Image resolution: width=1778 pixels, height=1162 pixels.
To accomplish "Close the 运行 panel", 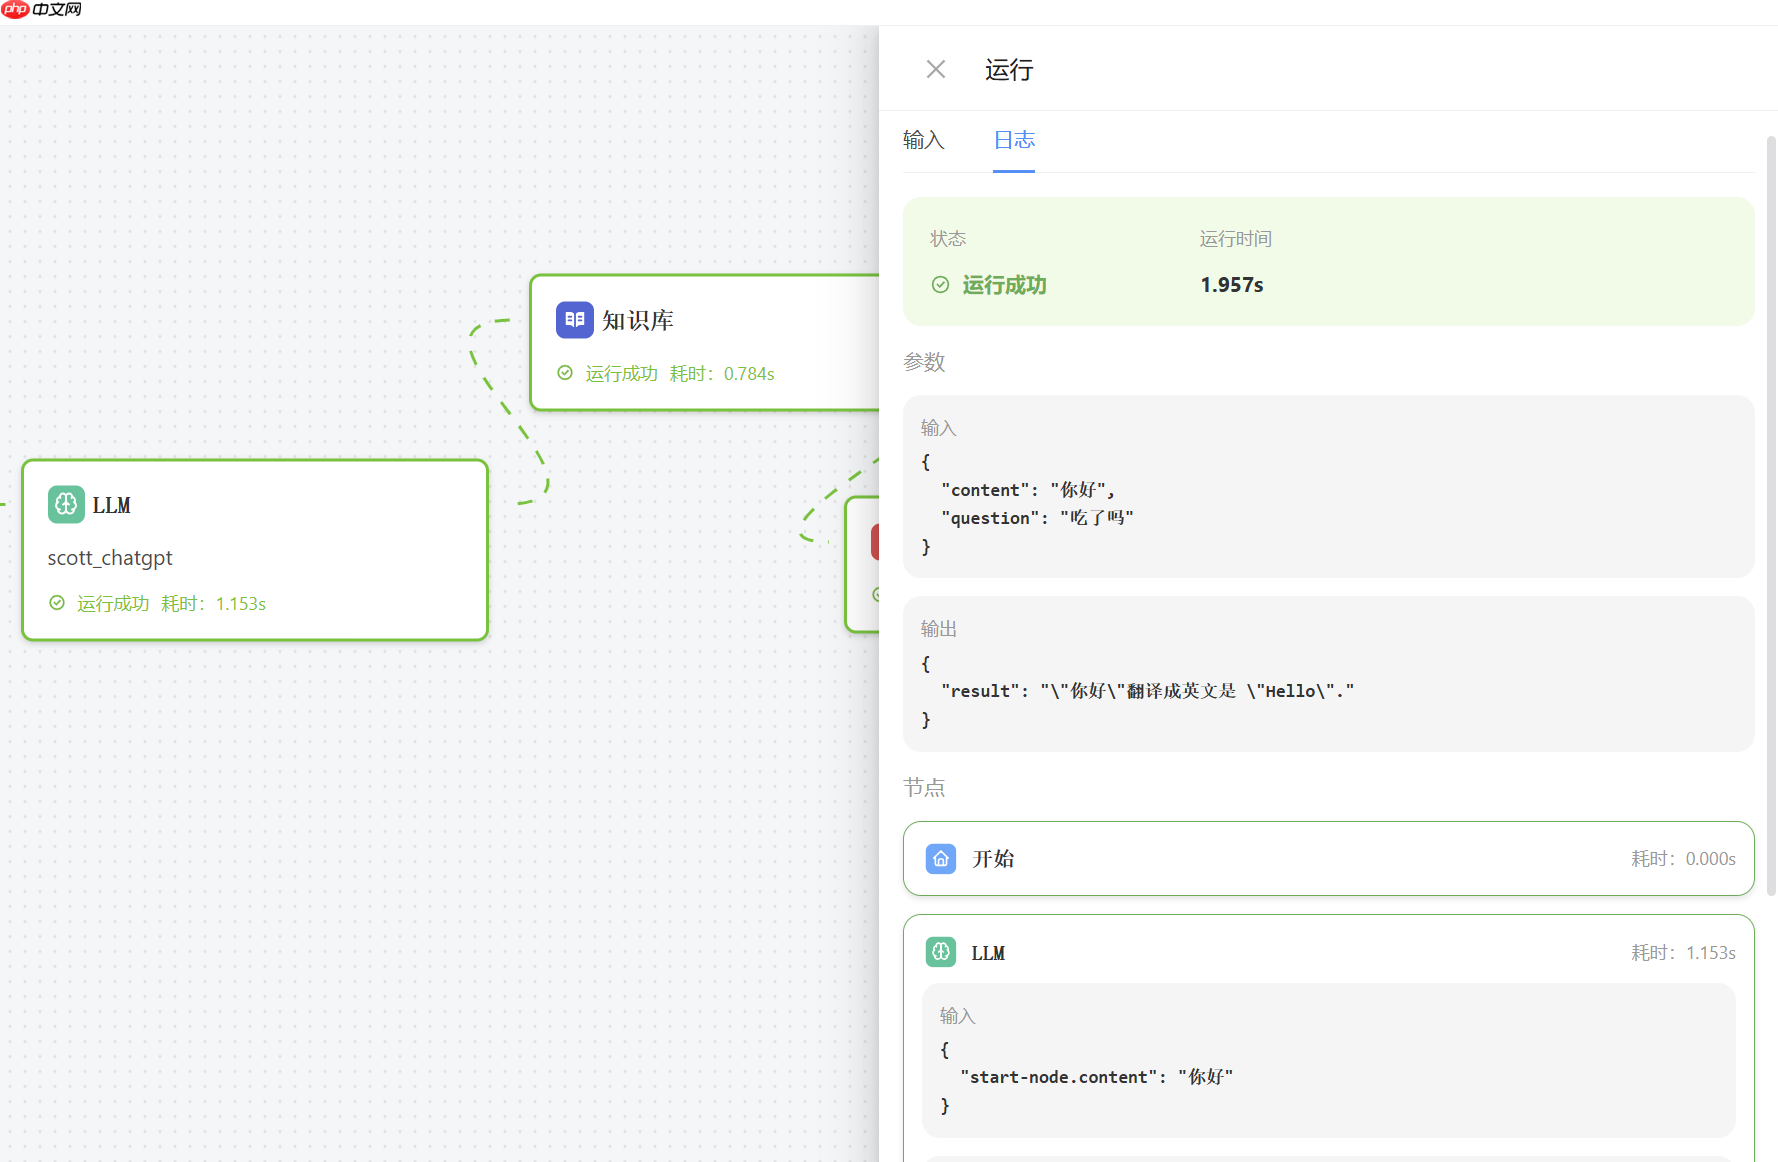I will (935, 68).
